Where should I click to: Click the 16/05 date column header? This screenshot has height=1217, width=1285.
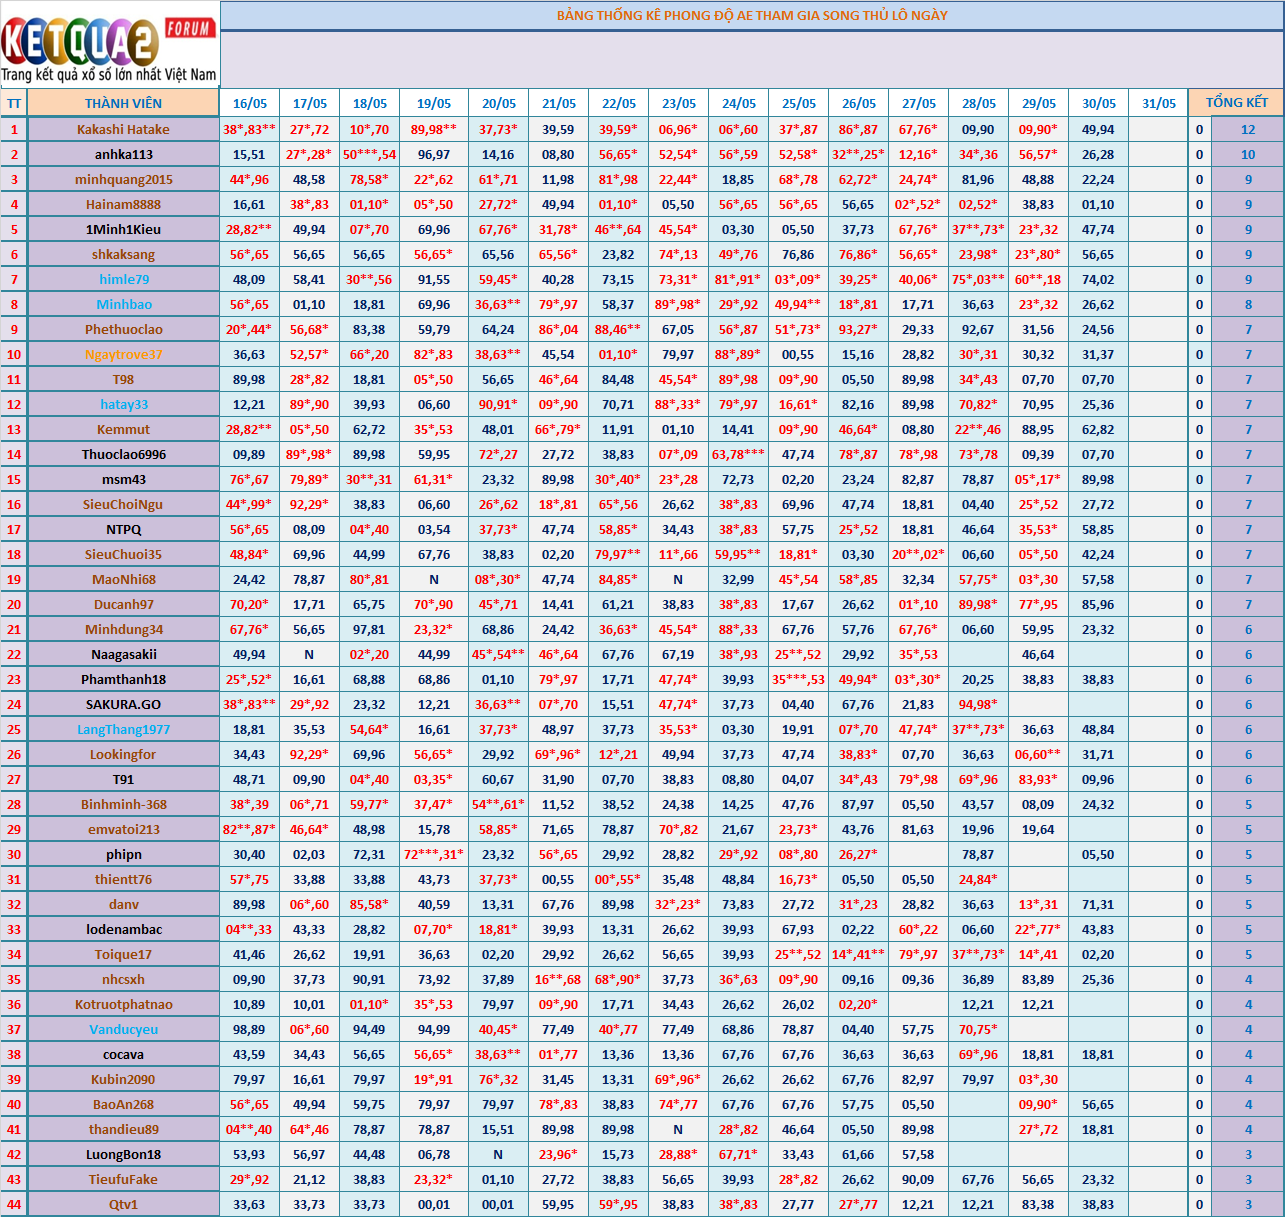click(249, 103)
